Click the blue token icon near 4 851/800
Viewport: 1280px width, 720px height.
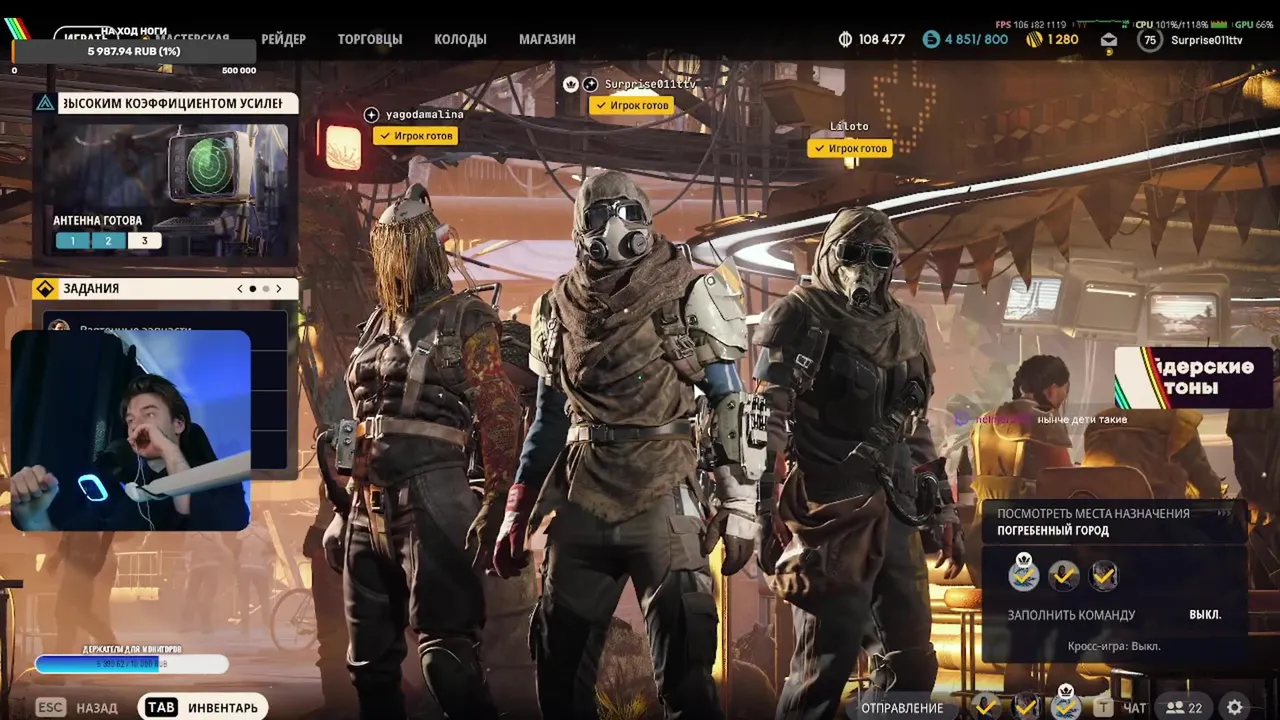[x=932, y=40]
